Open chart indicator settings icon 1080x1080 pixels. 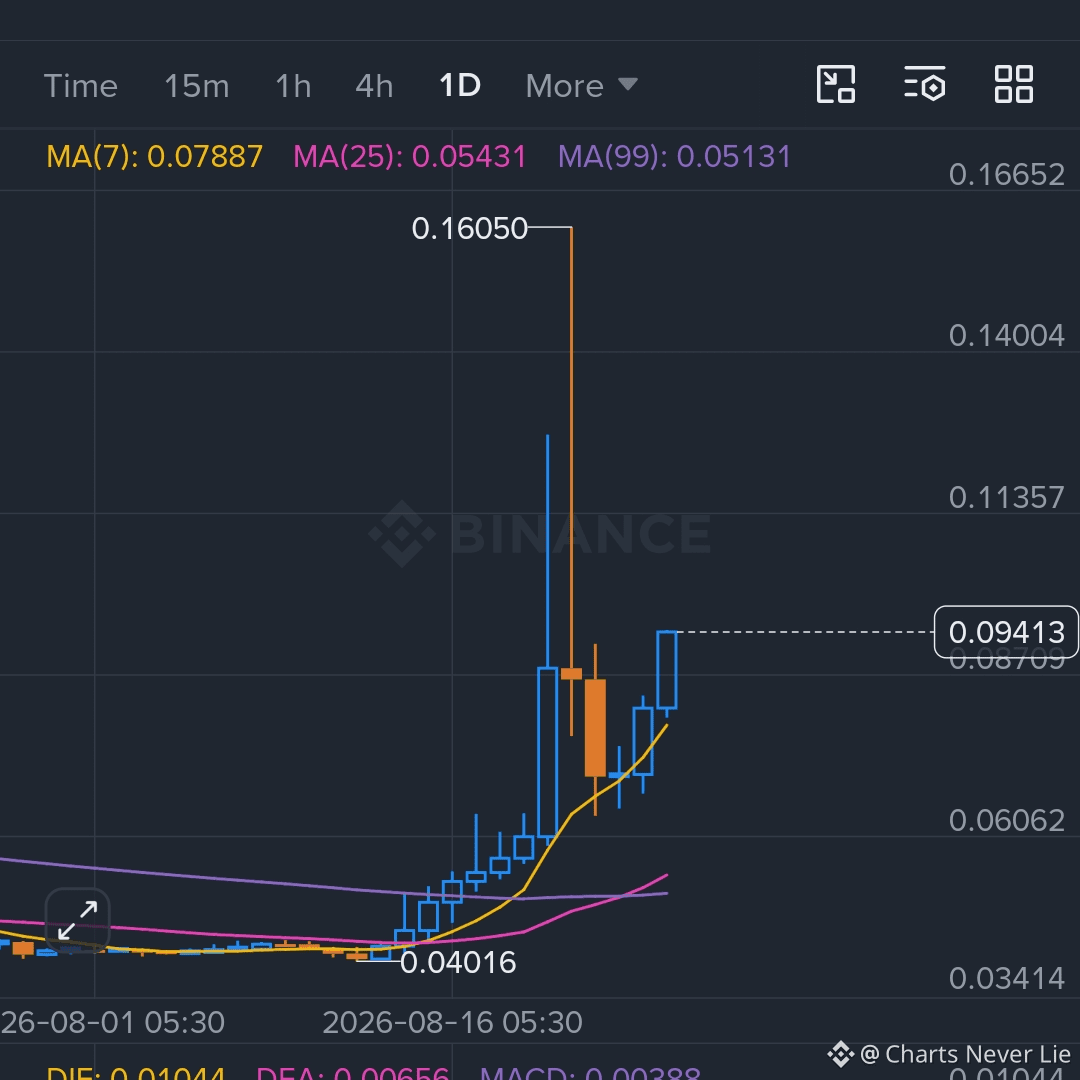(x=924, y=84)
